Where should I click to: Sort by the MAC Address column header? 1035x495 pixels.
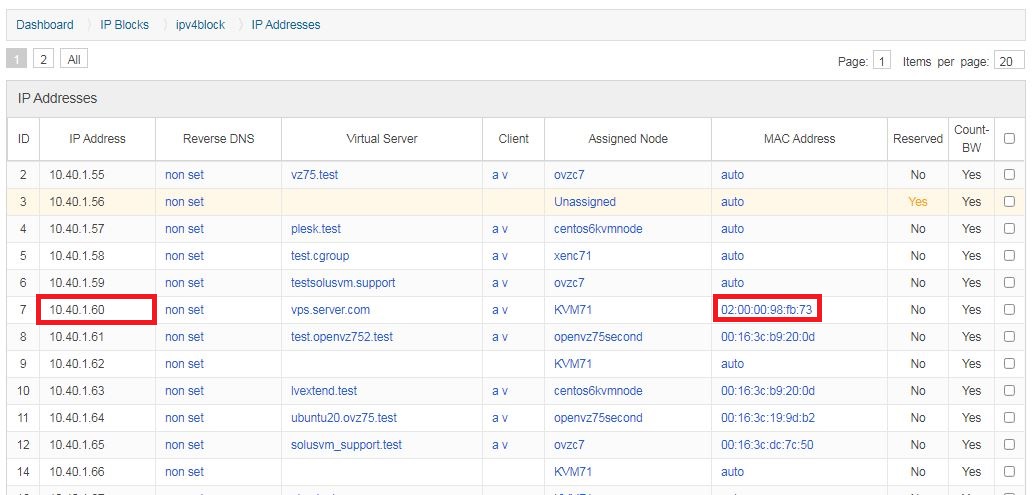(x=799, y=139)
